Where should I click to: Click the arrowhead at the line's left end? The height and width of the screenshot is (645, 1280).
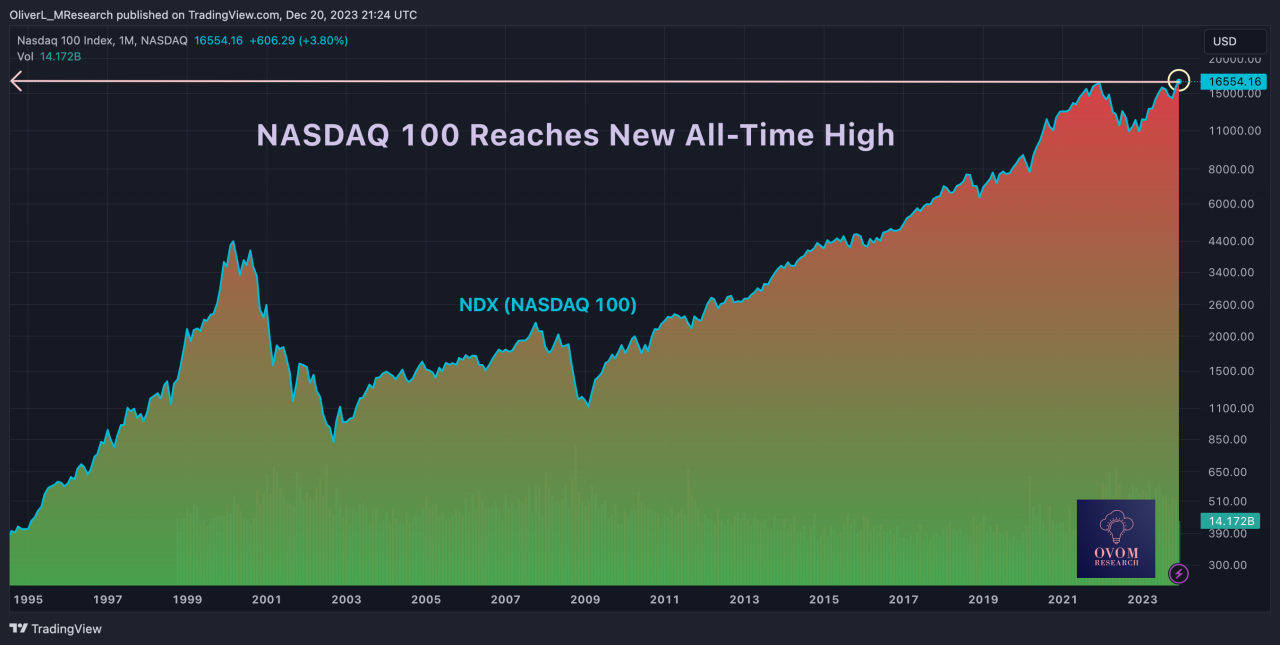[17, 82]
